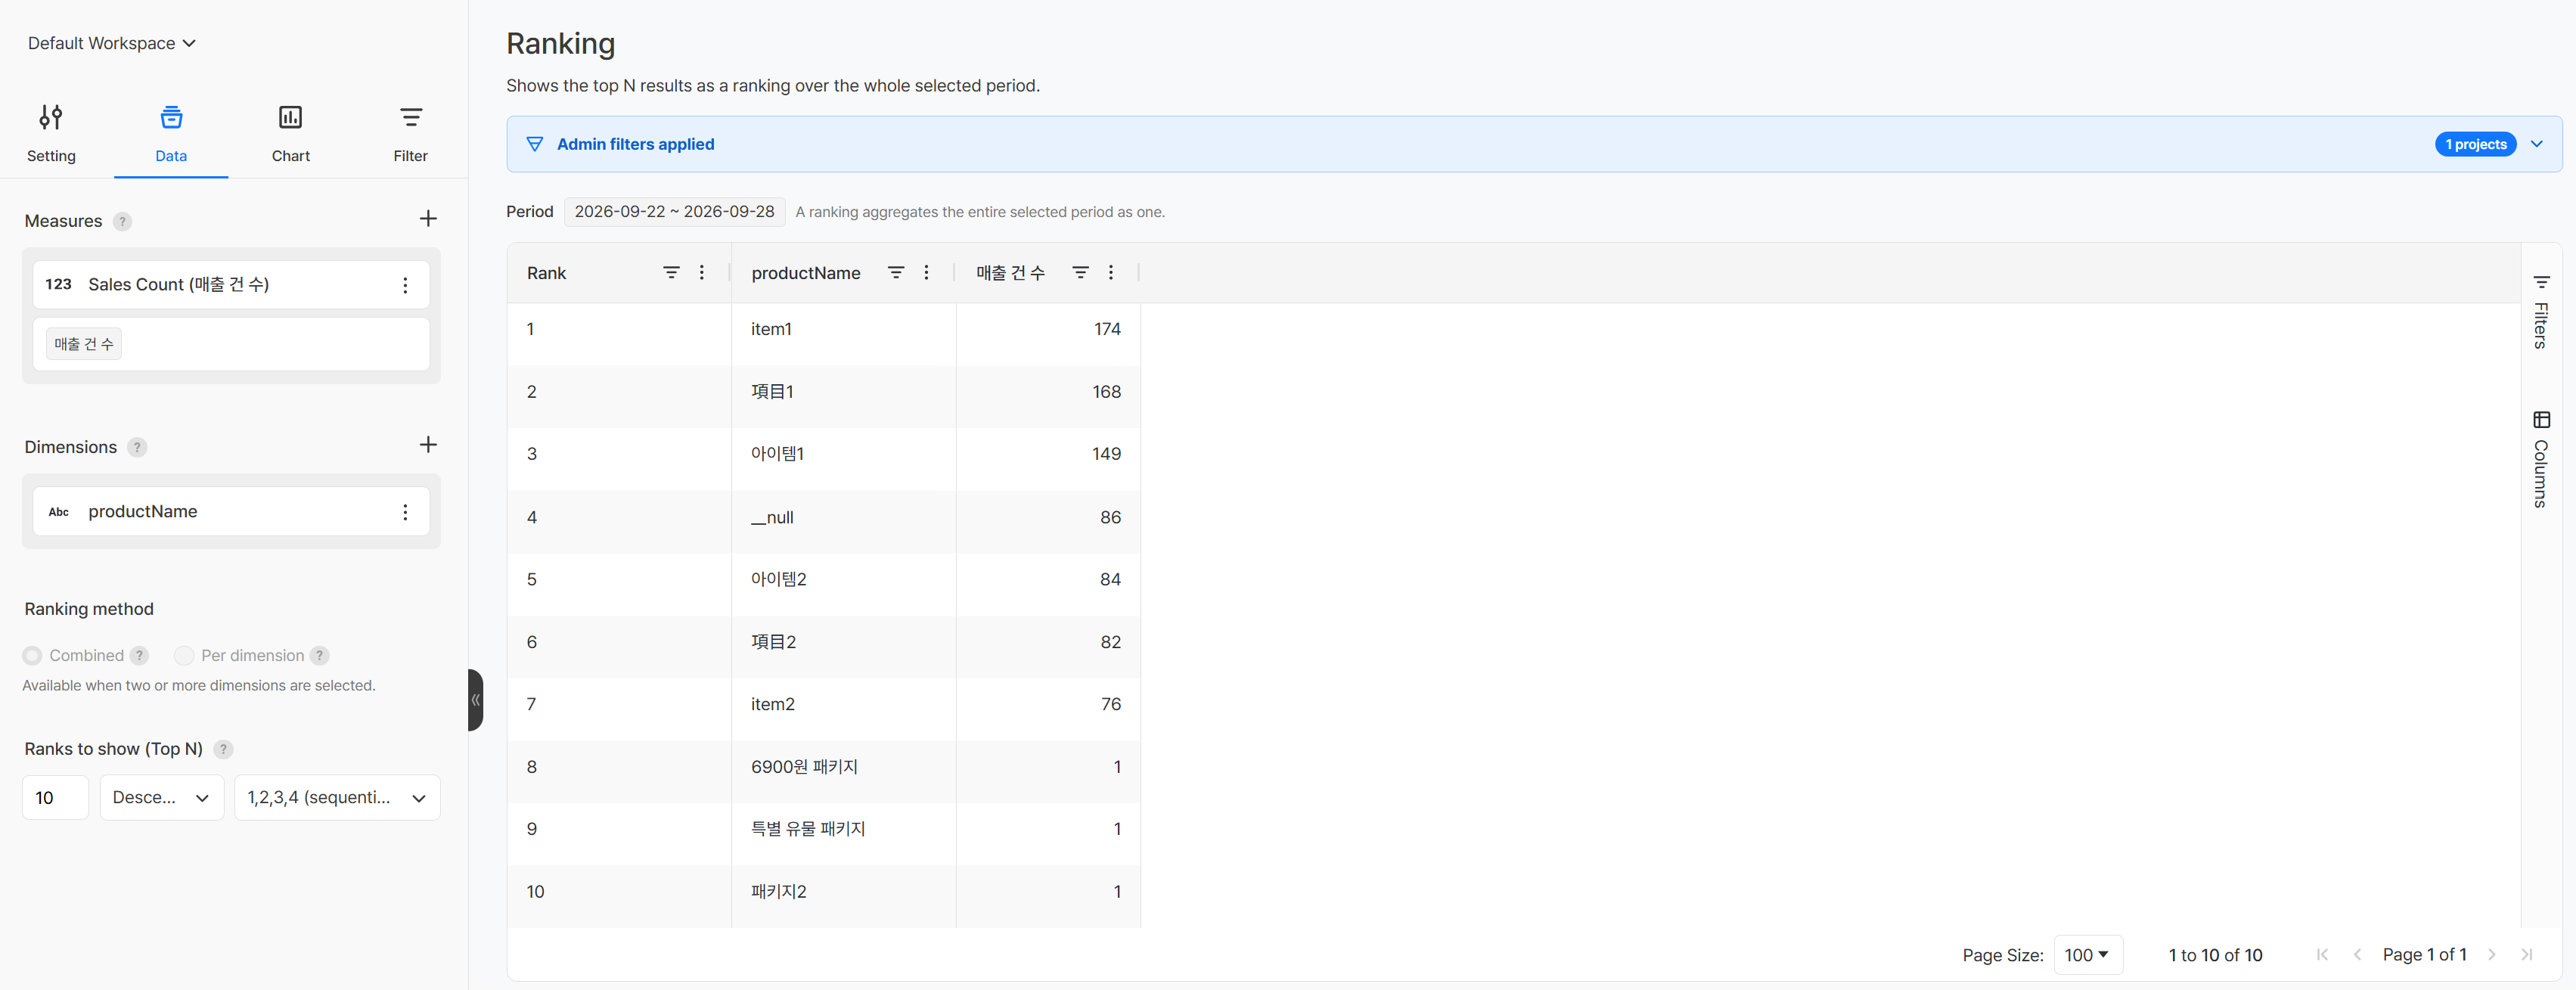Filter the 매출 건 수 column
This screenshot has width=2576, height=990.
(1080, 272)
